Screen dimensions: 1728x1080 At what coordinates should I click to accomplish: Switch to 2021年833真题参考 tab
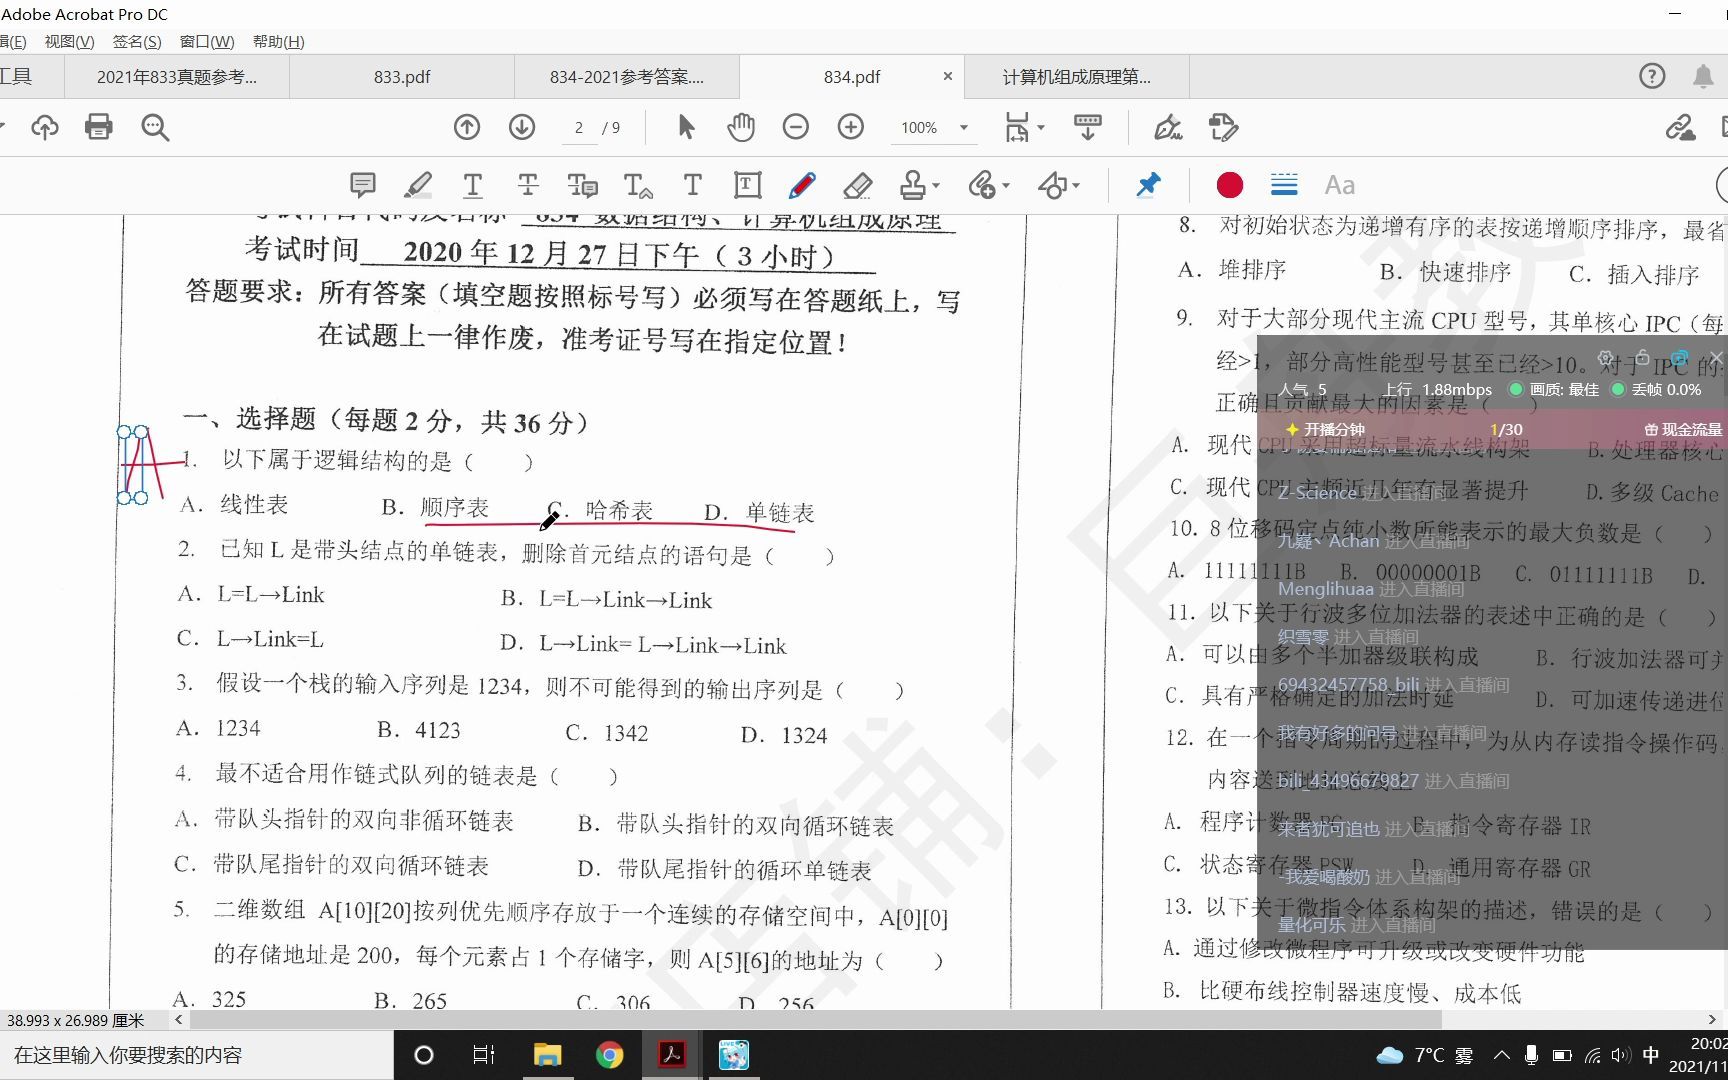click(177, 77)
